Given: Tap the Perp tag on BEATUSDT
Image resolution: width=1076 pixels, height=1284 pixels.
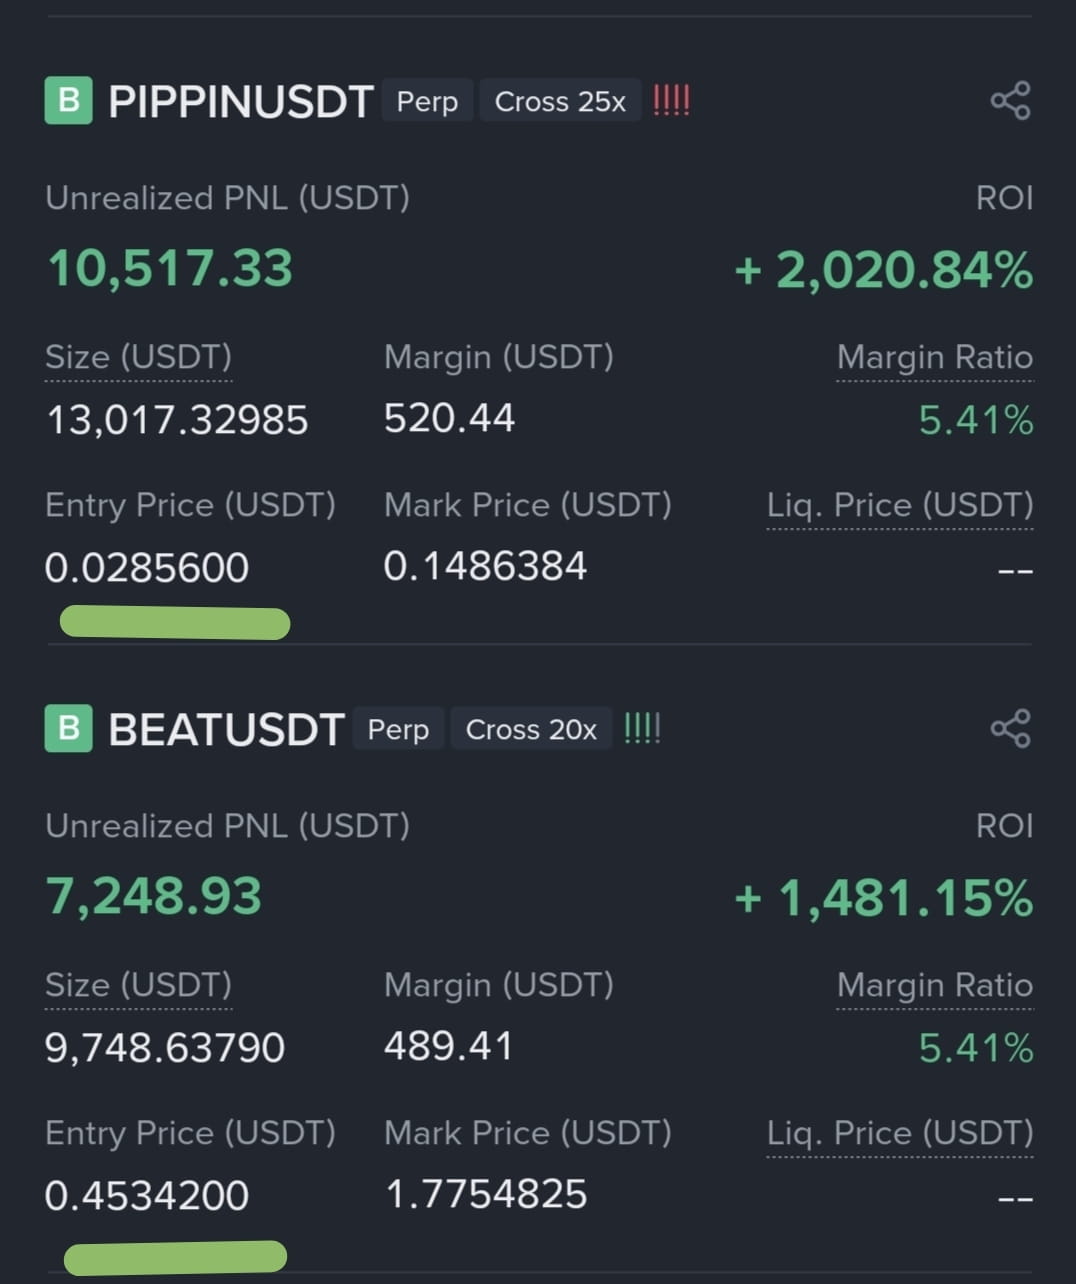Looking at the screenshot, I should (398, 729).
